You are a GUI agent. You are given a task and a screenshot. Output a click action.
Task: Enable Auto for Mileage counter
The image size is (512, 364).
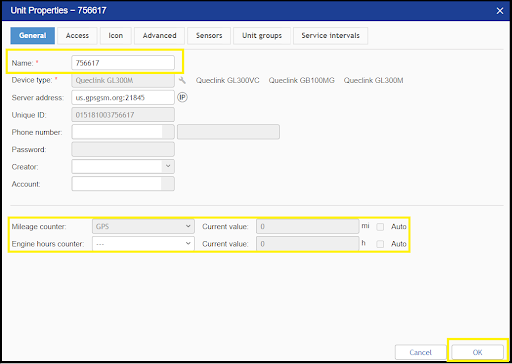(380, 227)
